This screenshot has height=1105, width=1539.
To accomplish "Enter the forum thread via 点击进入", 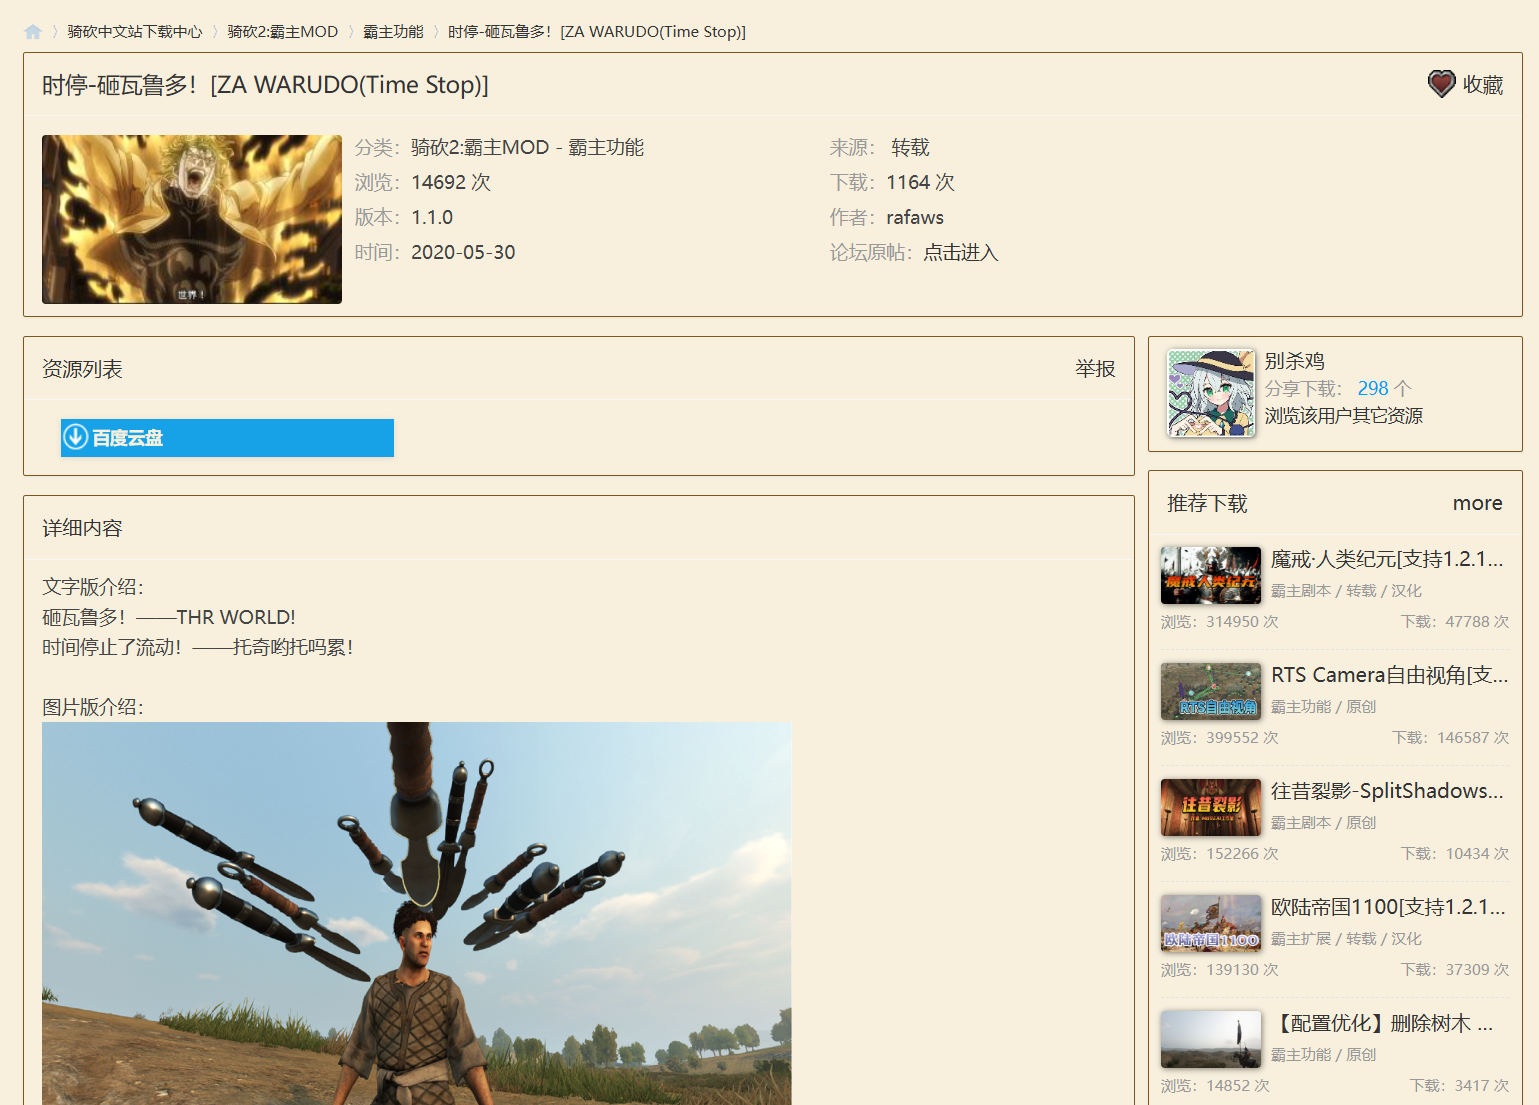I will tap(960, 252).
